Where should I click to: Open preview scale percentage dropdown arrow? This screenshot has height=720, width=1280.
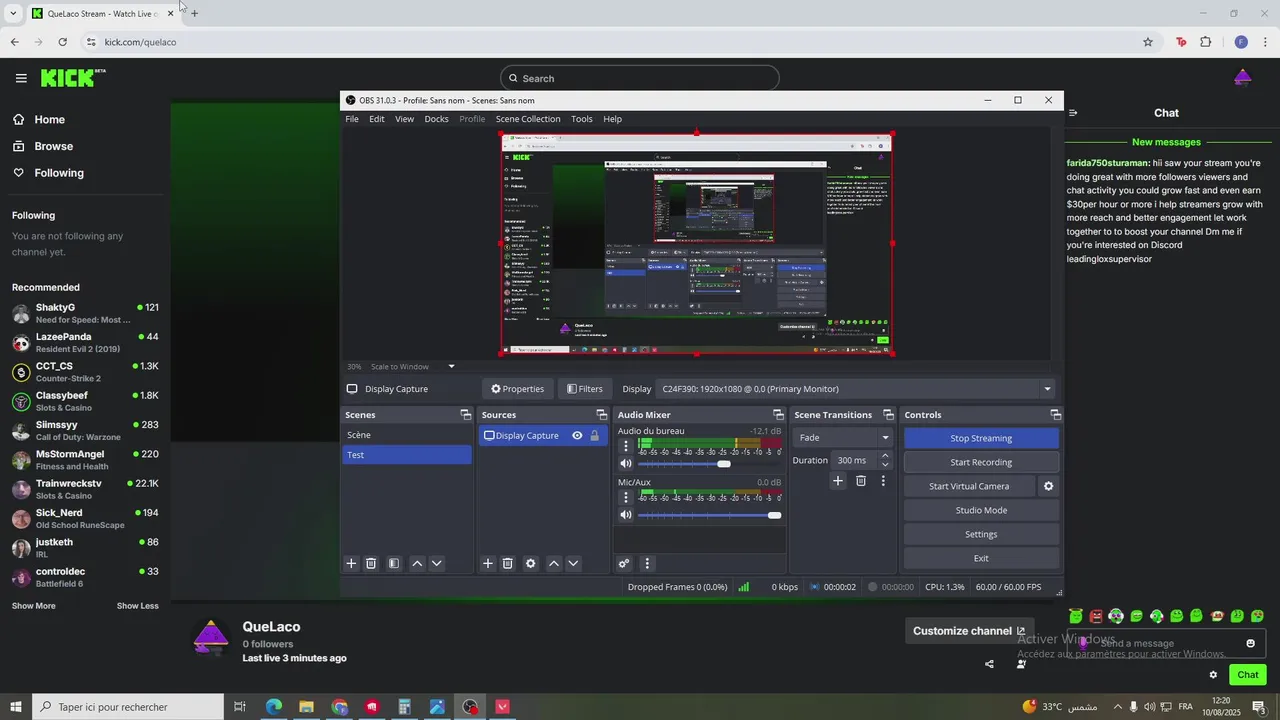pyautogui.click(x=451, y=366)
